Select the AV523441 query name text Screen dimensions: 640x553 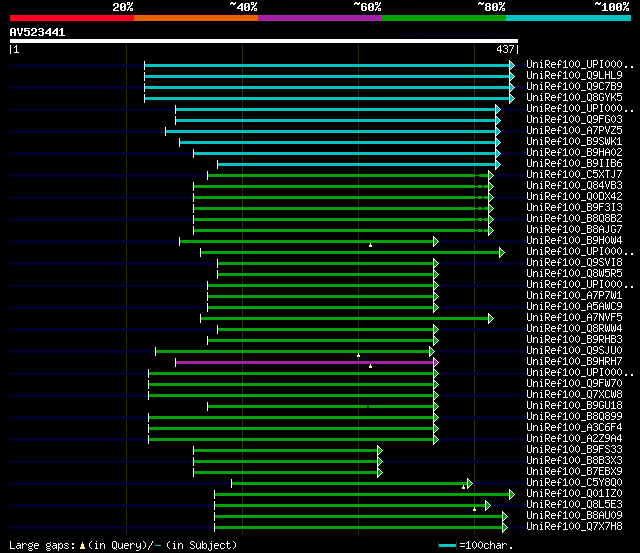pos(37,32)
